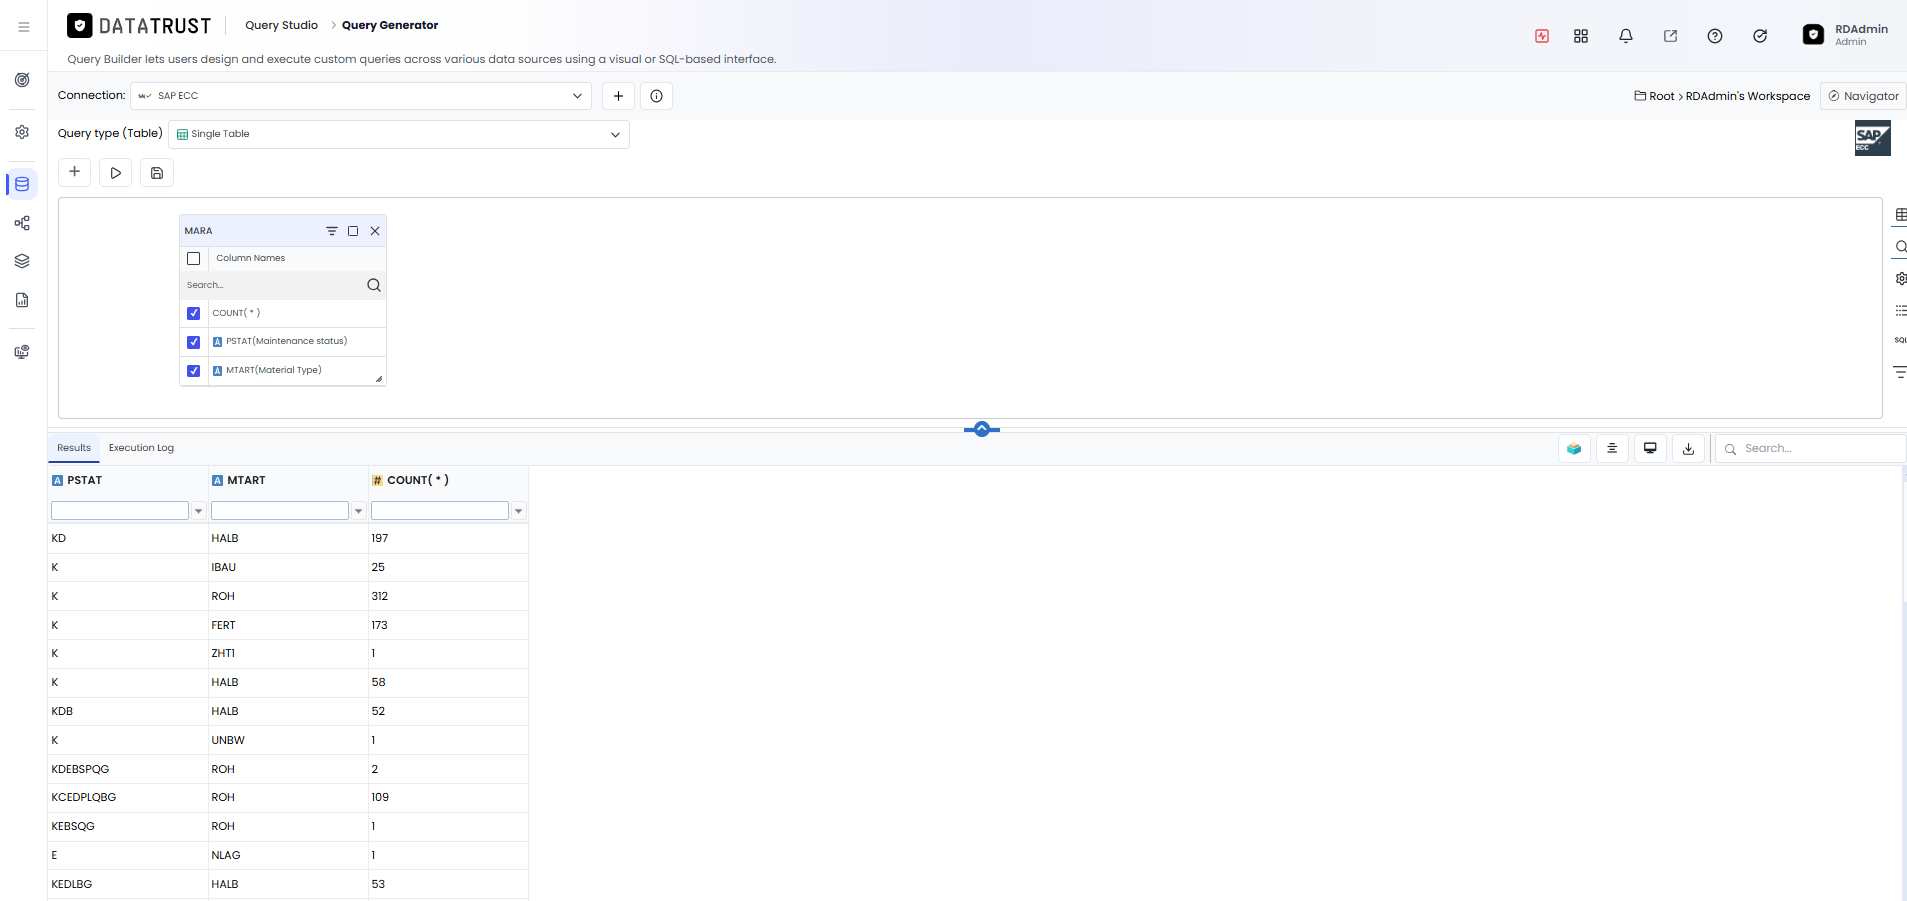
Task: Open the PSTAT filter dropdown arrow
Action: (x=198, y=511)
